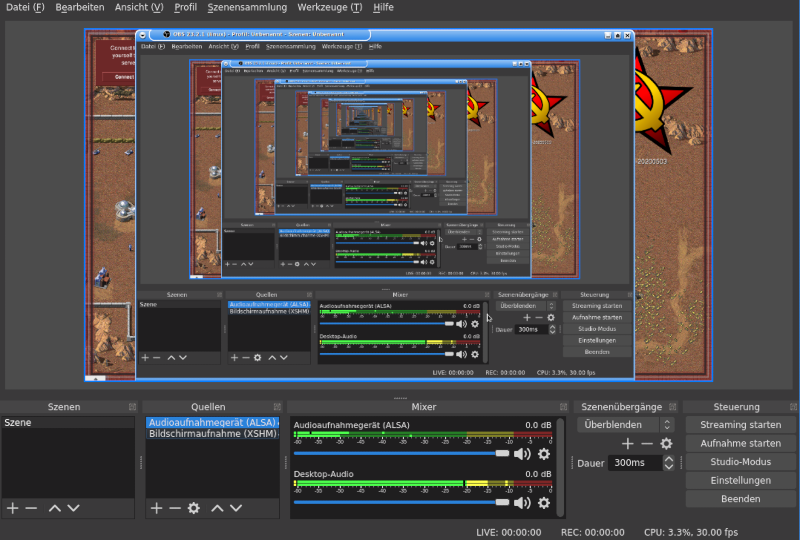Screen dimensions: 800x540
Task: Open properties gear of selected source
Action: [193, 508]
